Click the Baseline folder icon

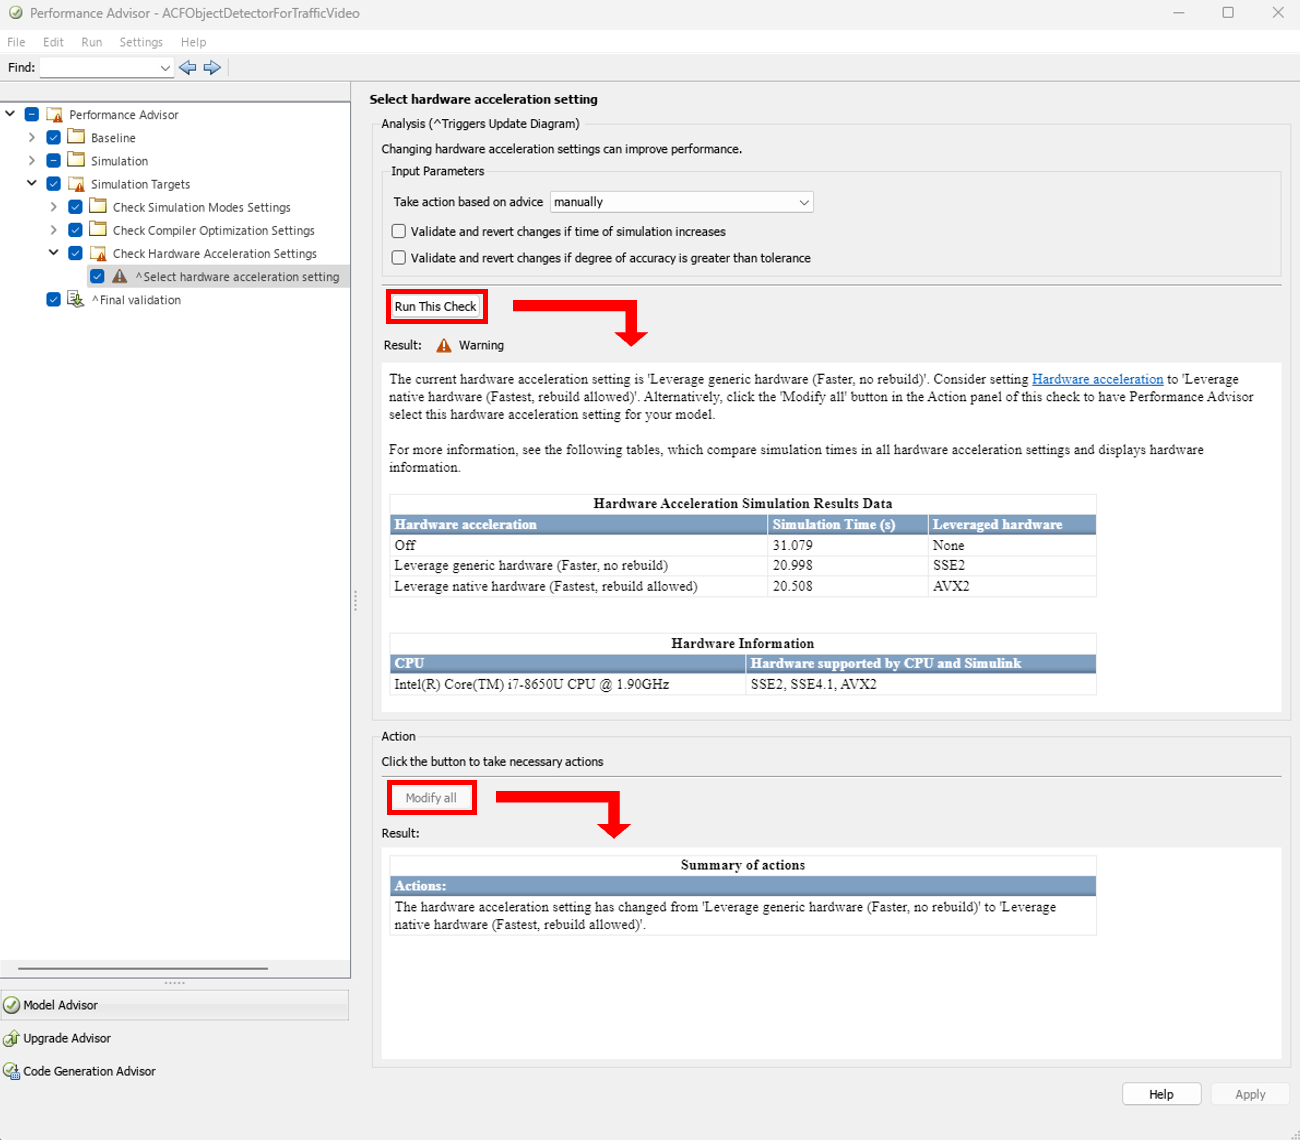point(76,137)
